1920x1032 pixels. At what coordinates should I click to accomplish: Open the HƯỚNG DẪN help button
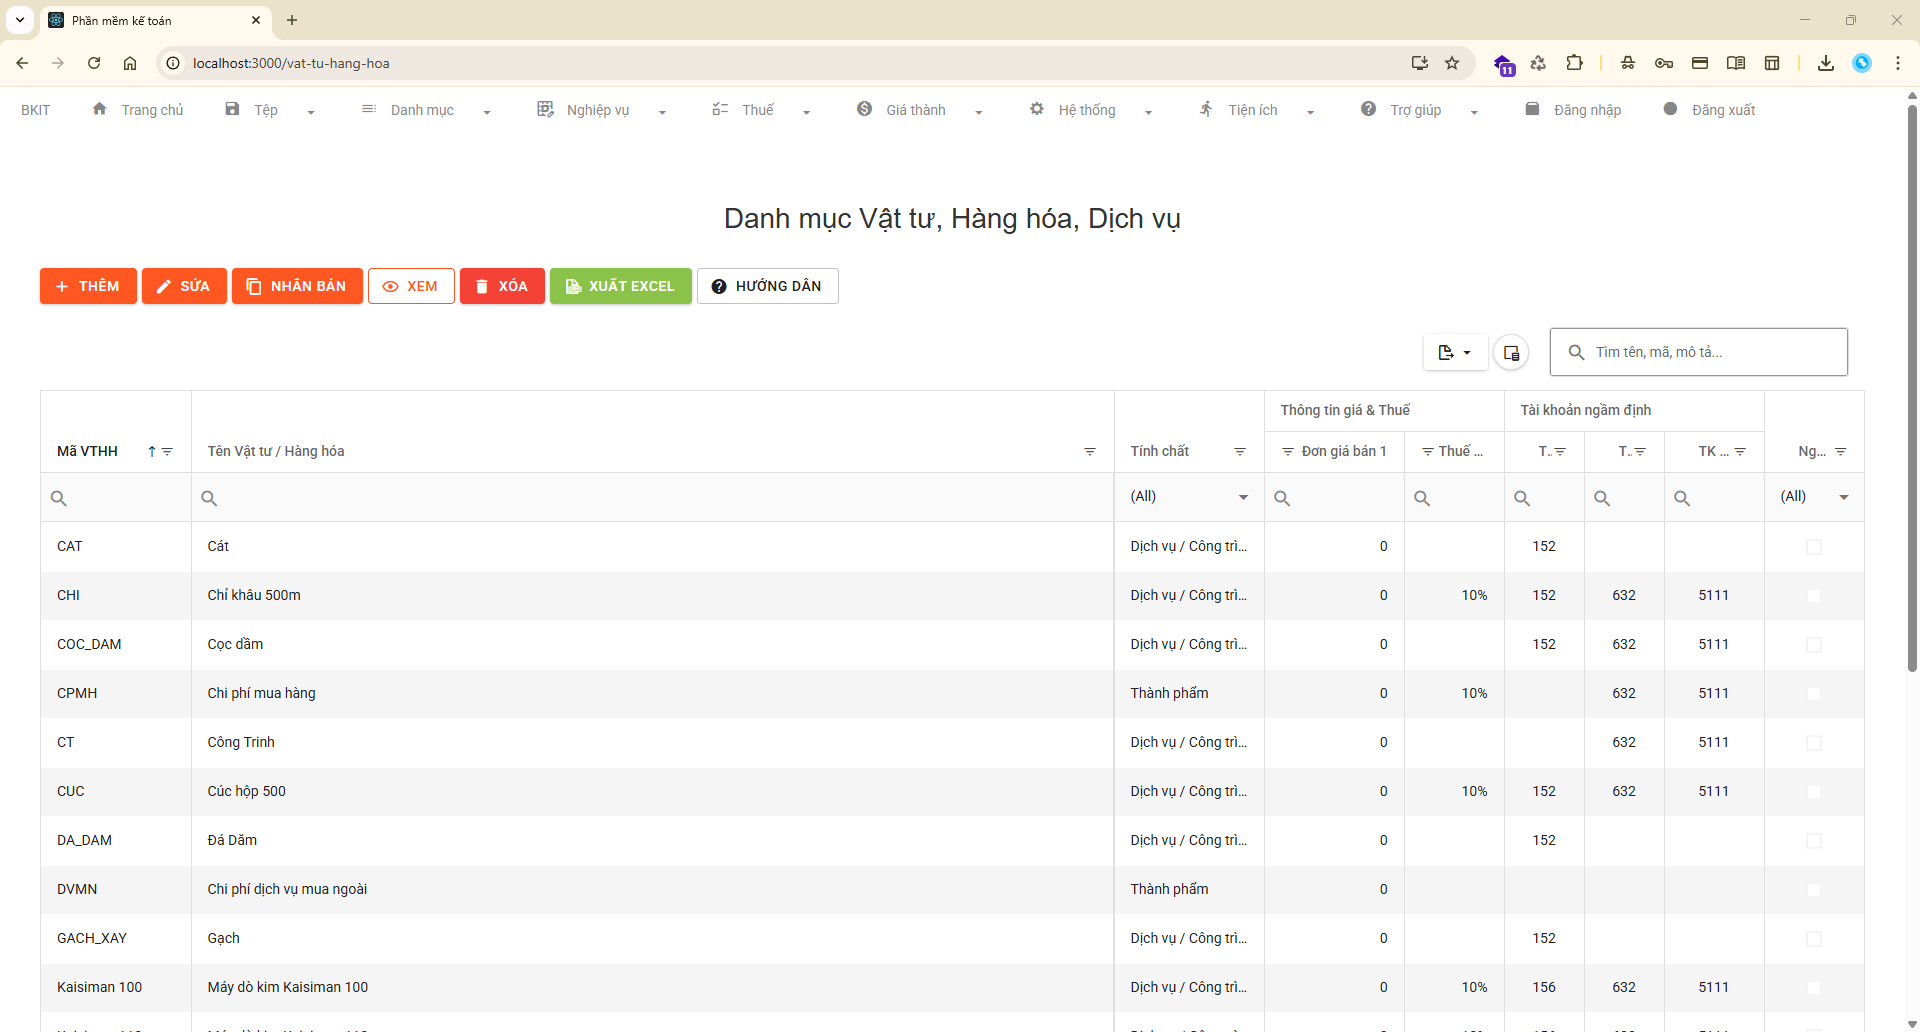coord(767,286)
